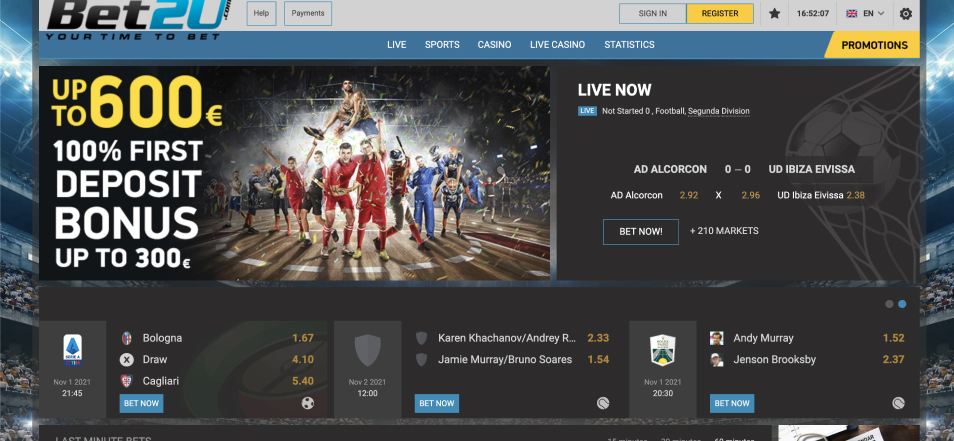Click the 16:52:07 clock display
Screen dimensions: 954x441
click(x=812, y=13)
